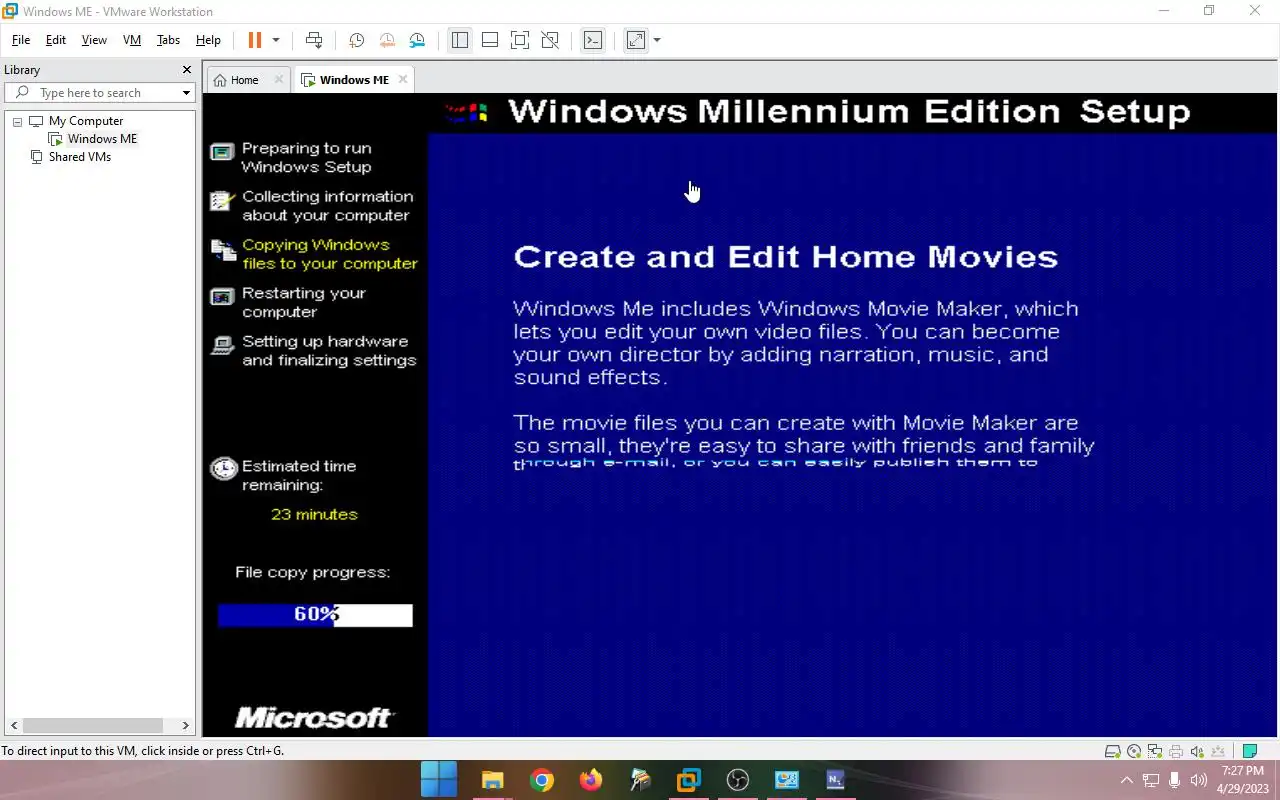Viewport: 1280px width, 800px height.
Task: Select the Windows ME tab
Action: click(354, 80)
